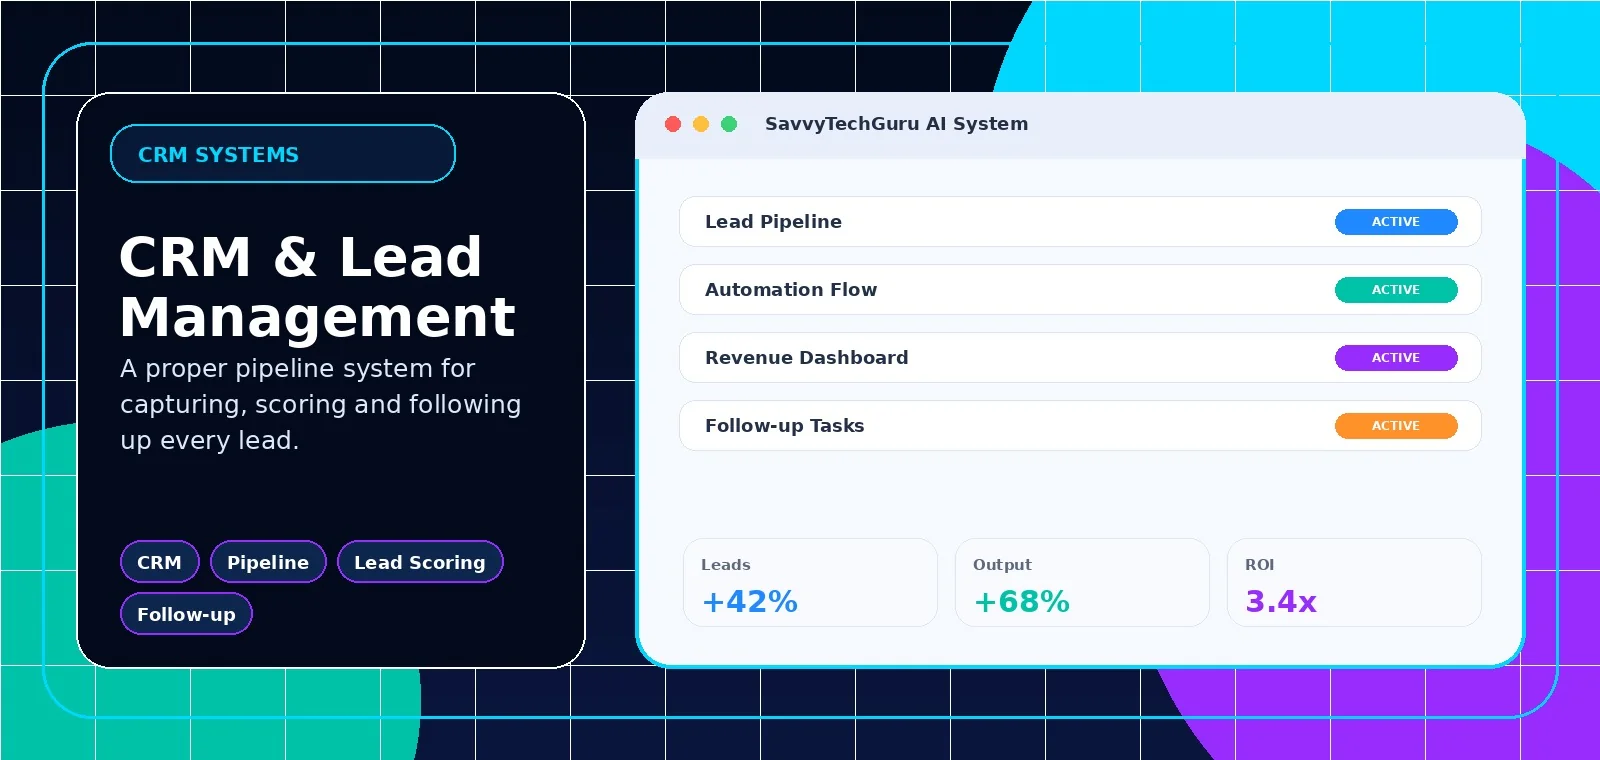Image resolution: width=1600 pixels, height=760 pixels.
Task: Open the Automation Flow row
Action: click(x=1080, y=290)
